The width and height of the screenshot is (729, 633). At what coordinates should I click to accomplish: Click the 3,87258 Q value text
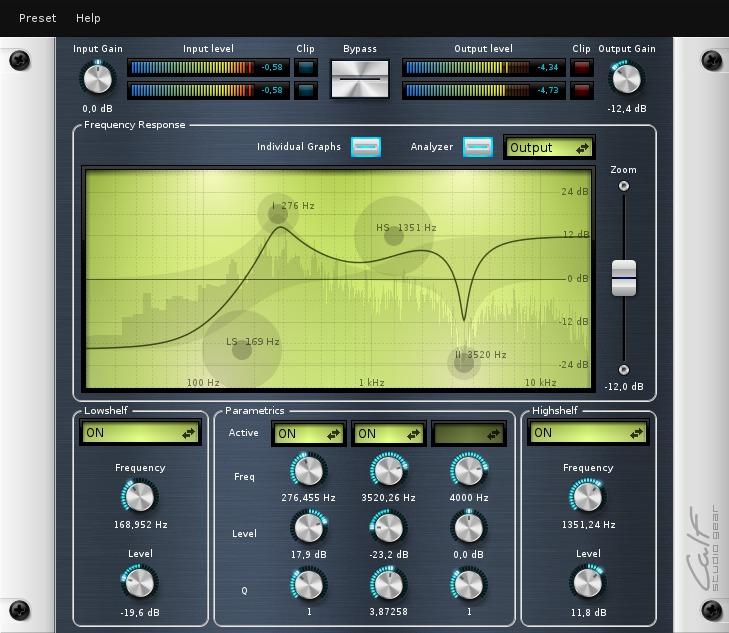pyautogui.click(x=389, y=612)
